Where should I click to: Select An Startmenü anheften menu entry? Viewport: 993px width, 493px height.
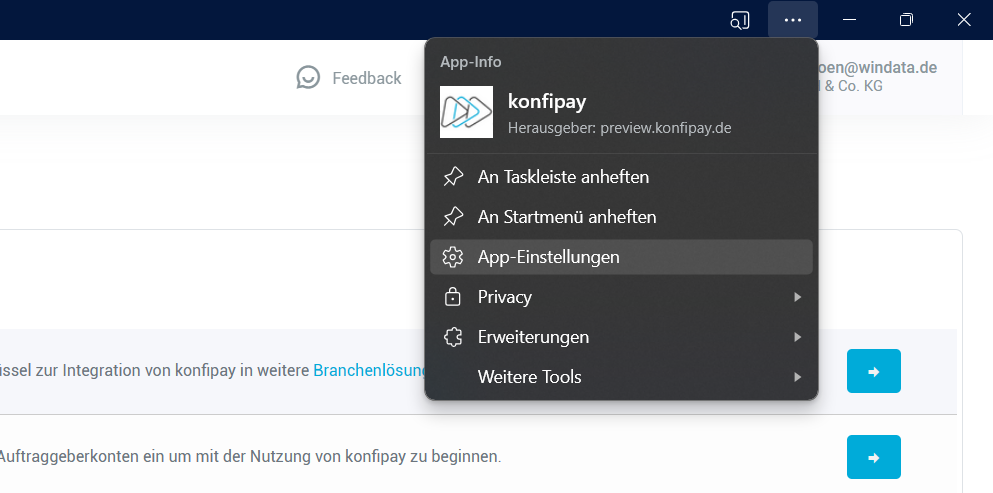[567, 217]
